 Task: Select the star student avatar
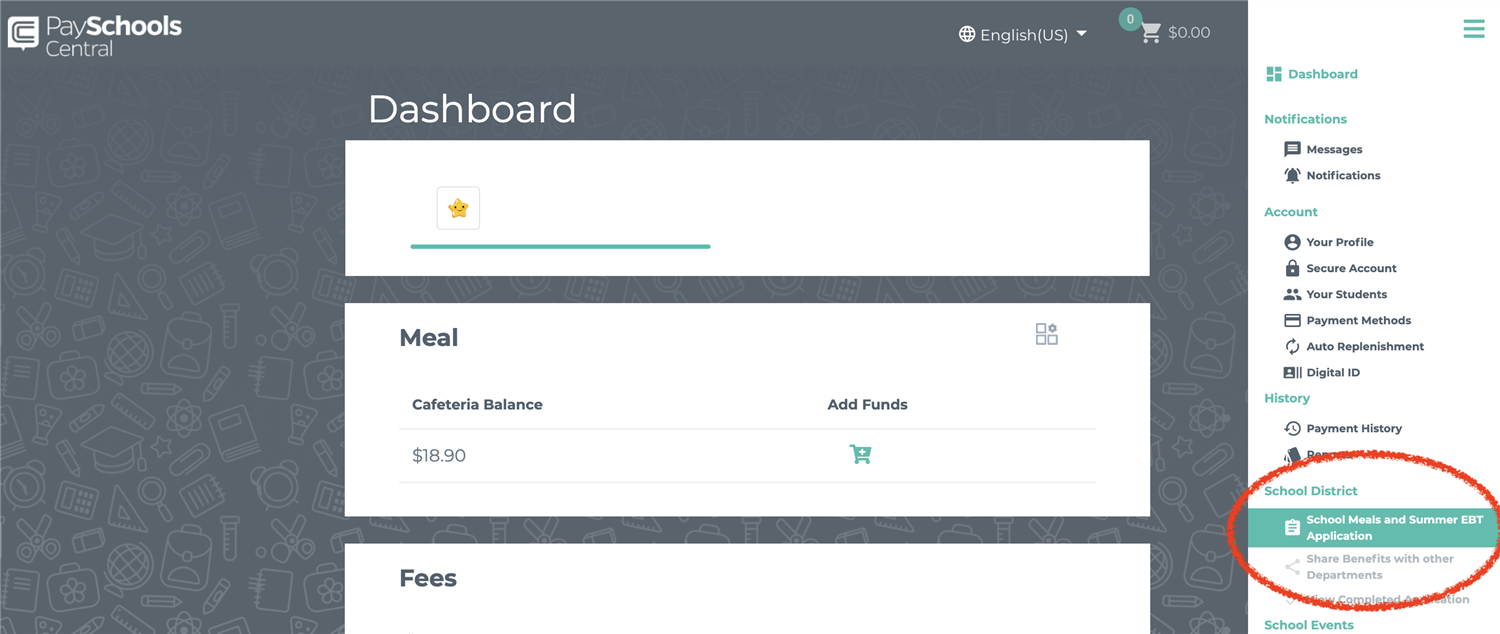458,208
